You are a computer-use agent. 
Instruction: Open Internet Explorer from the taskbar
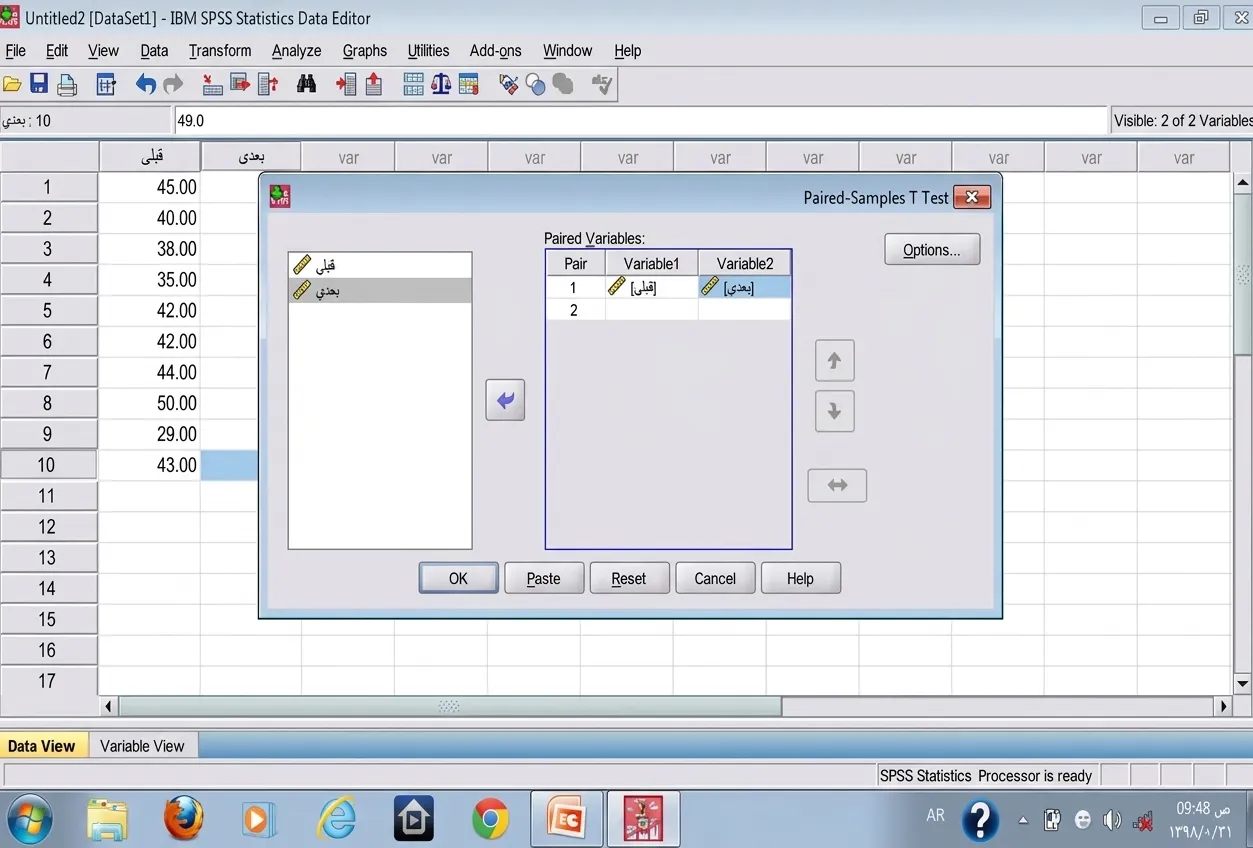[337, 819]
